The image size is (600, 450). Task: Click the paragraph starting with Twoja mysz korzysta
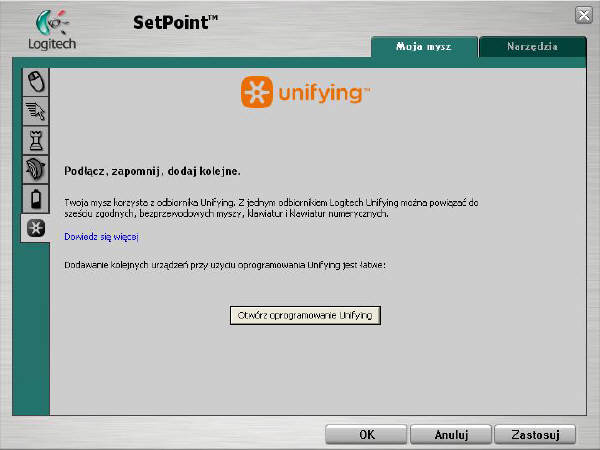pyautogui.click(x=271, y=208)
